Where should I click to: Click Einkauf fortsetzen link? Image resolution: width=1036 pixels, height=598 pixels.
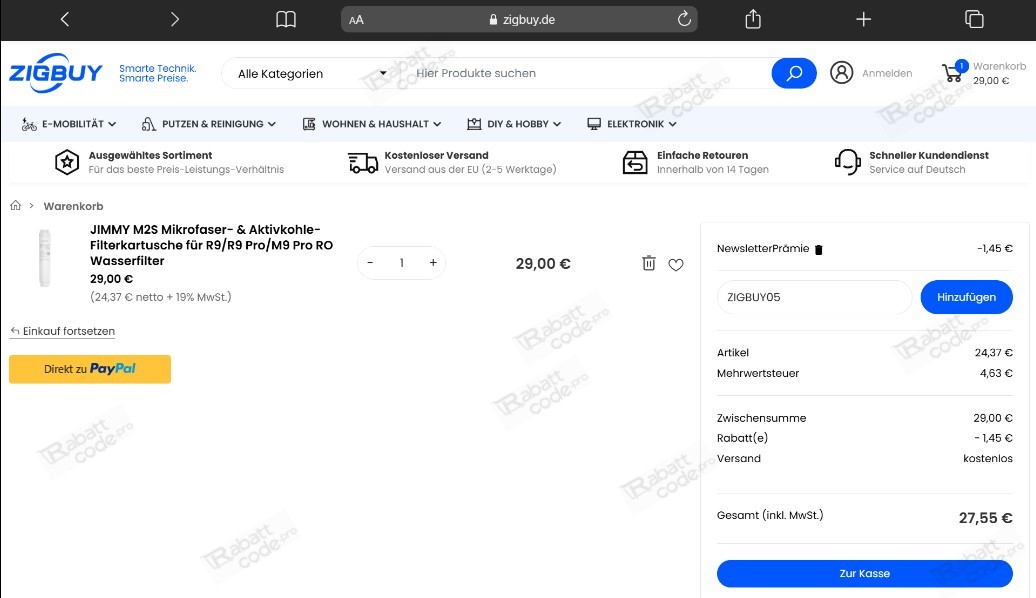(x=63, y=331)
